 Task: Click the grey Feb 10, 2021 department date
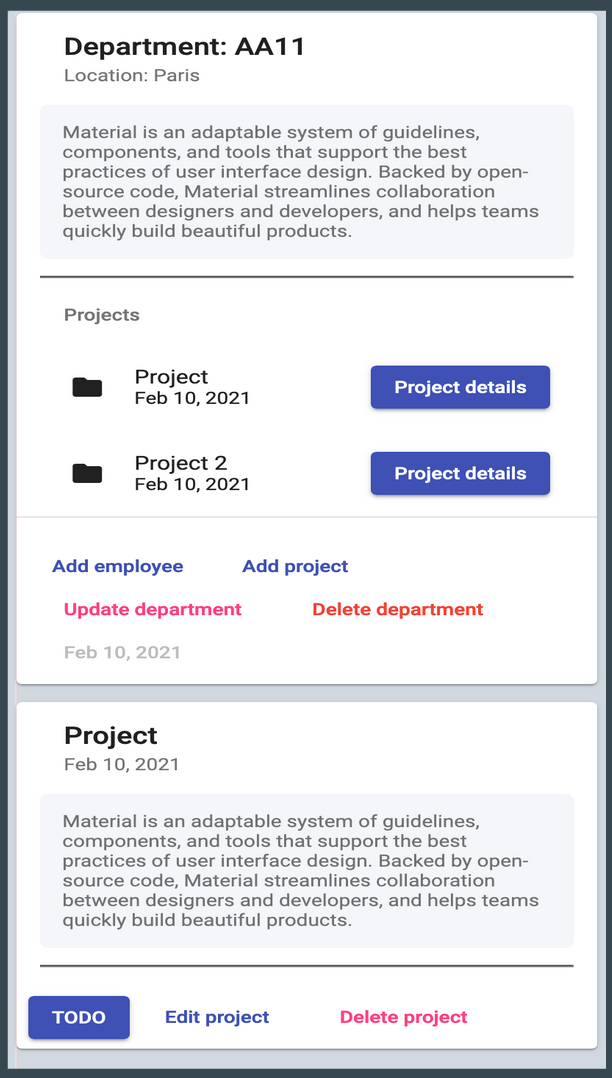coord(122,652)
